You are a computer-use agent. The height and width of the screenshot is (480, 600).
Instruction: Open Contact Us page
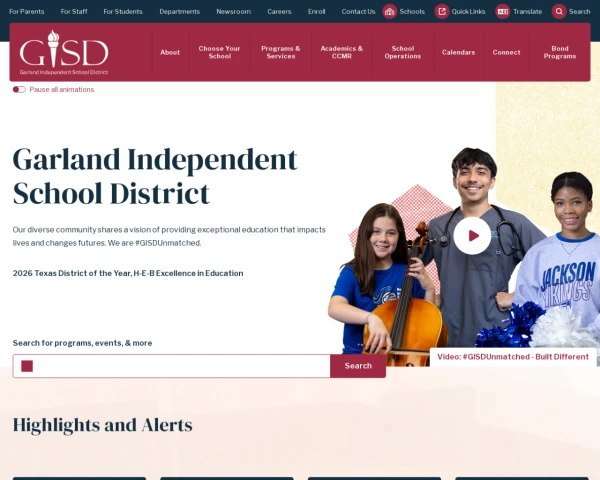pyautogui.click(x=358, y=11)
